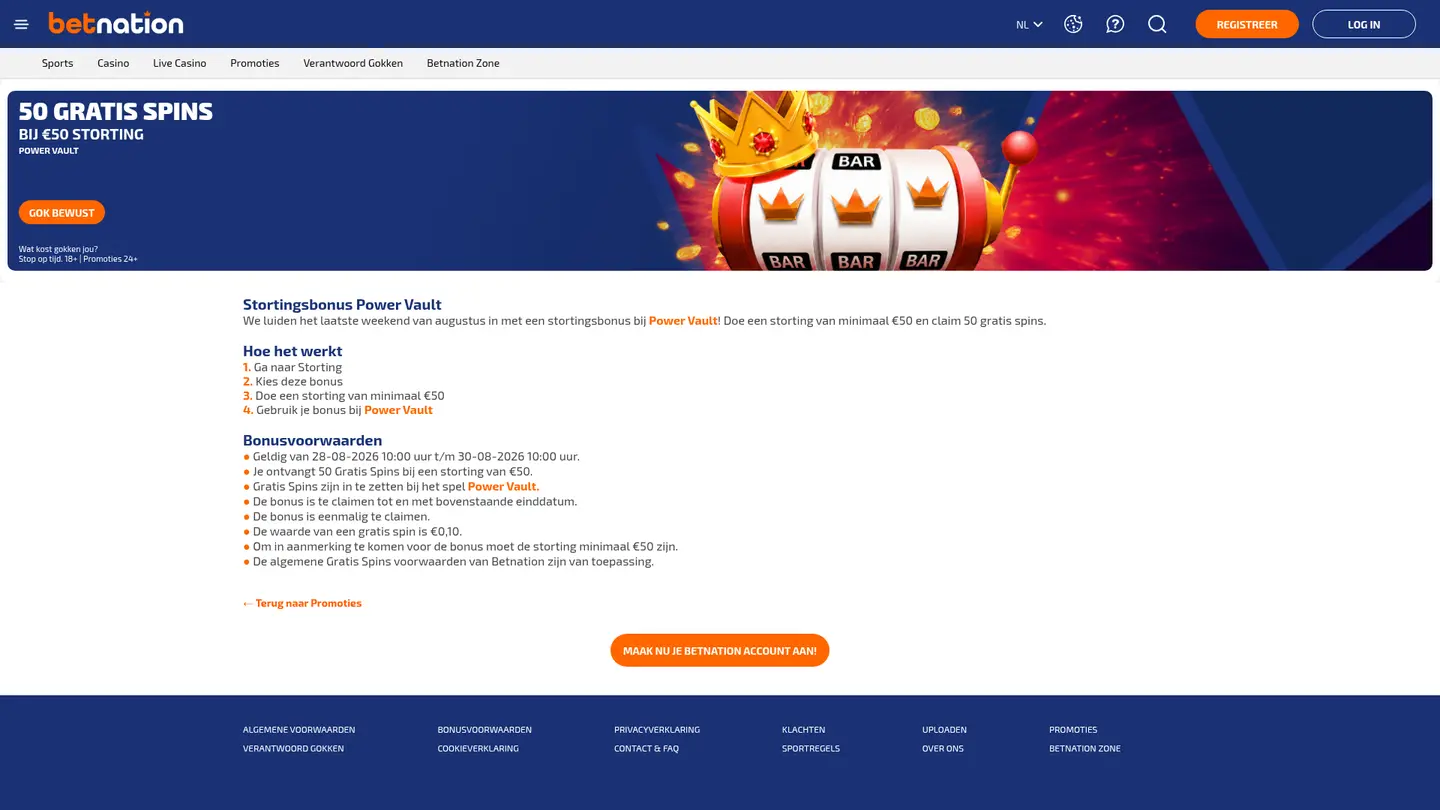This screenshot has height=810, width=1440.
Task: Expand the NL language dropdown
Action: [x=1029, y=24]
